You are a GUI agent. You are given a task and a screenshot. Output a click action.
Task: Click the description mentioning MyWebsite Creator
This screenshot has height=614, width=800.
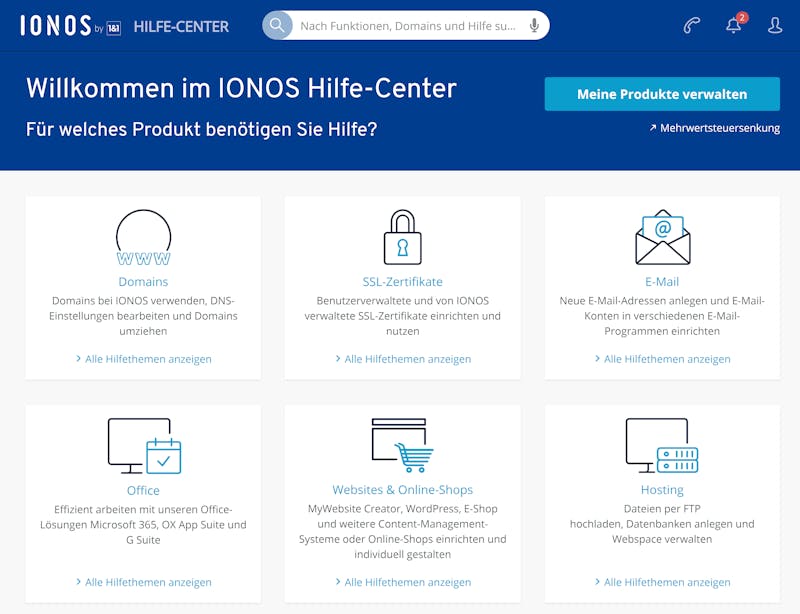[403, 531]
